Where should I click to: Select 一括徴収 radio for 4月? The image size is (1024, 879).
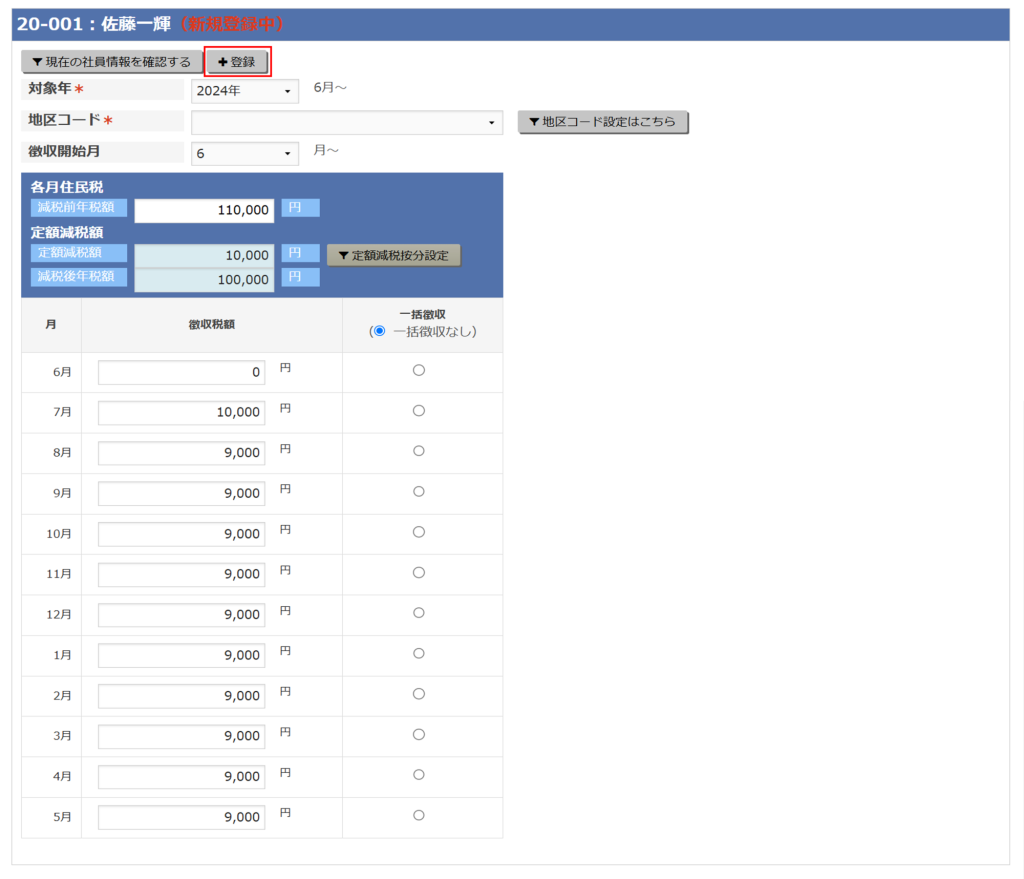[419, 775]
